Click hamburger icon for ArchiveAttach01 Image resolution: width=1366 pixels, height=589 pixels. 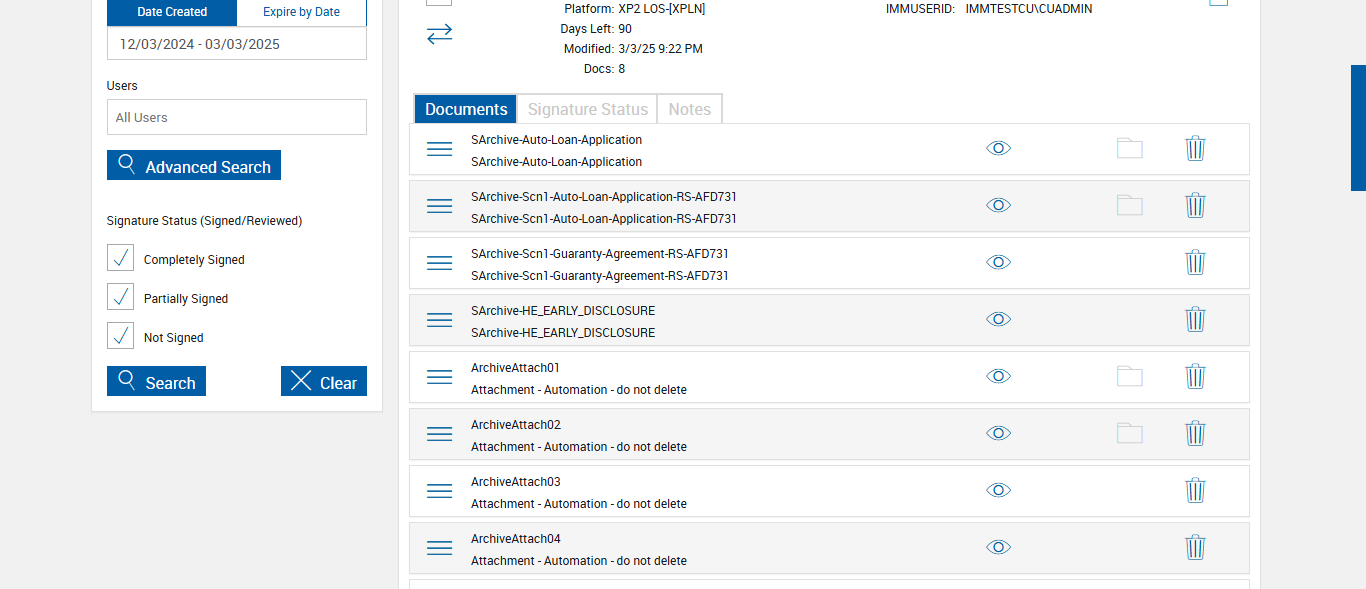pyautogui.click(x=440, y=377)
